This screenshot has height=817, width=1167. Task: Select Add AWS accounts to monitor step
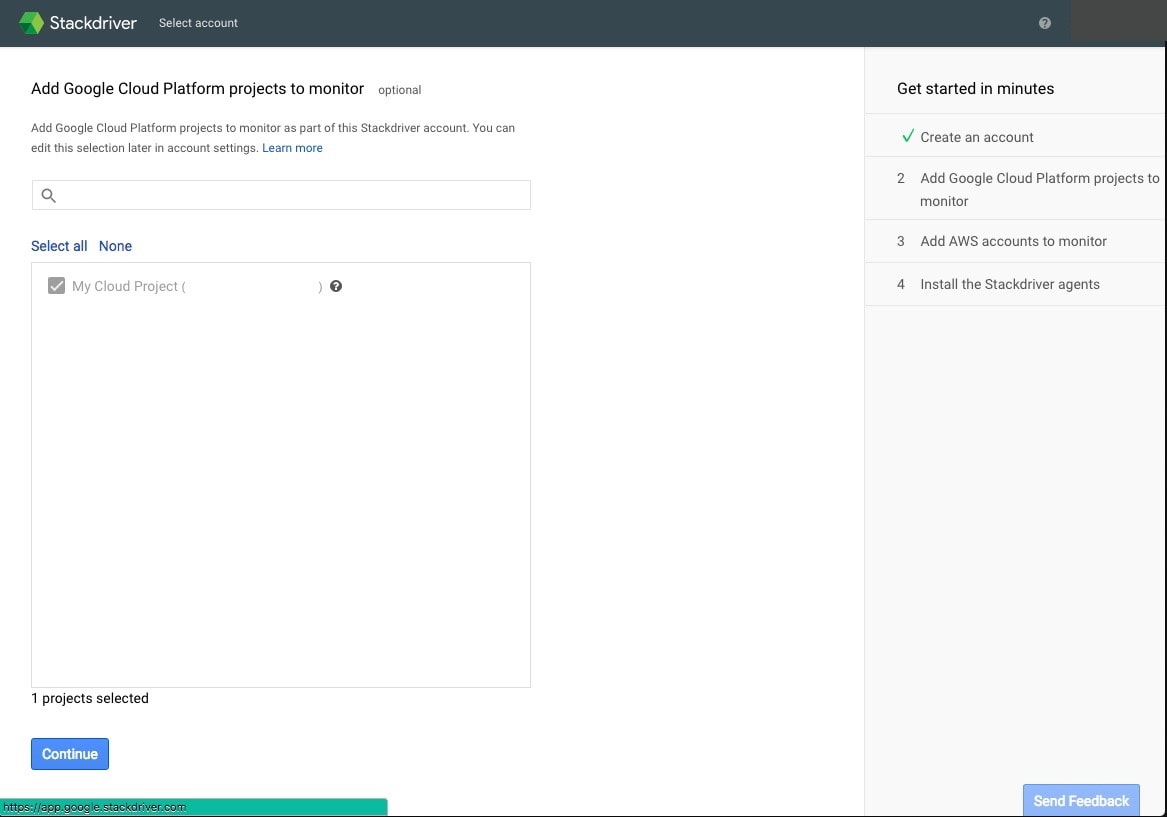tap(1015, 241)
